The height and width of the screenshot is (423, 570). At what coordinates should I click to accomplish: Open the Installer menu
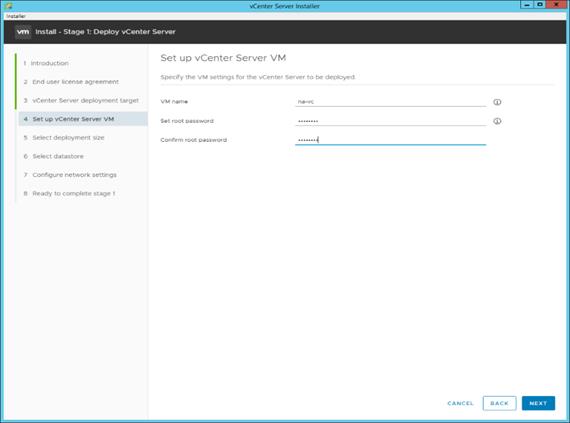(x=16, y=16)
